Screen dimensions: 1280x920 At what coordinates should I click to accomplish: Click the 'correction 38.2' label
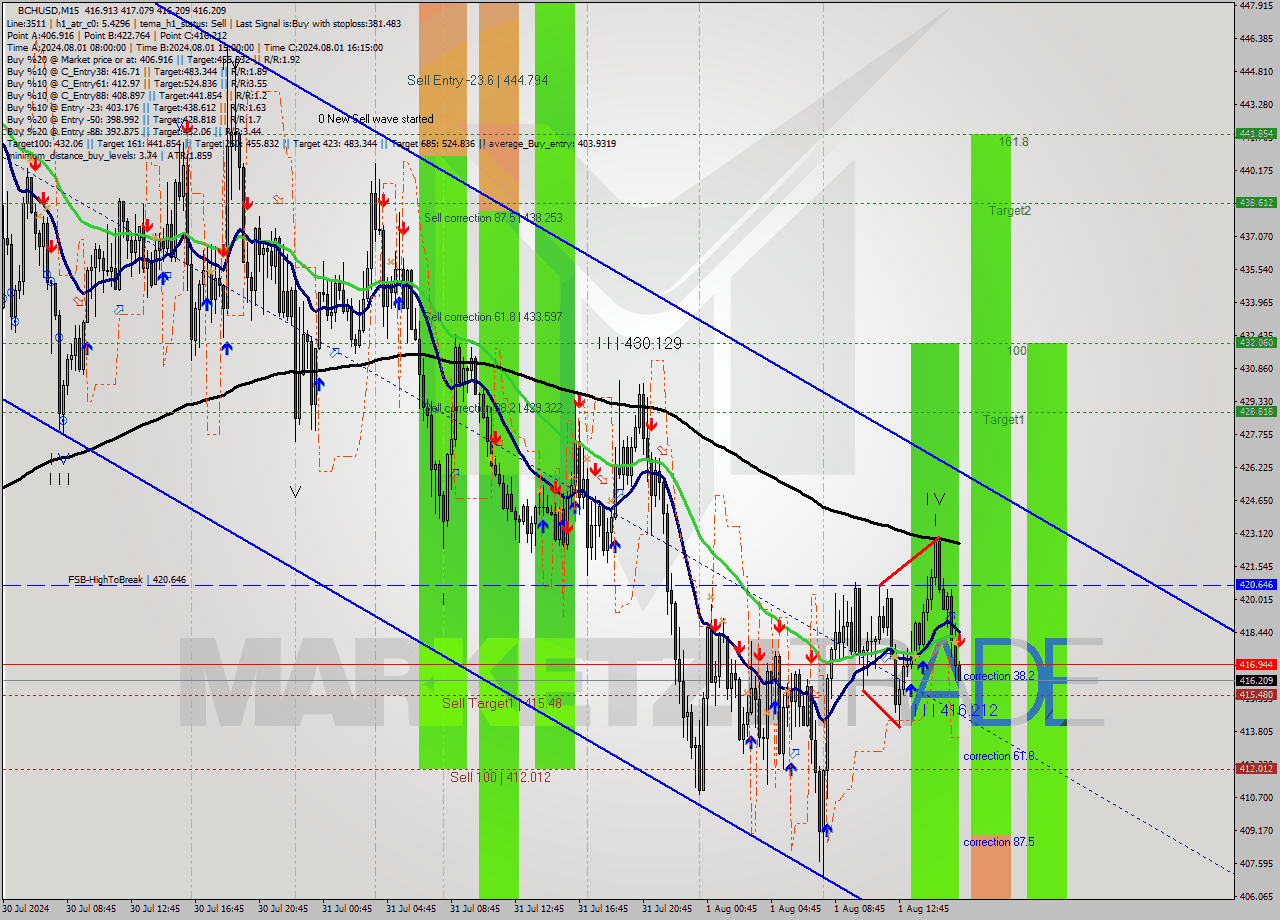999,676
